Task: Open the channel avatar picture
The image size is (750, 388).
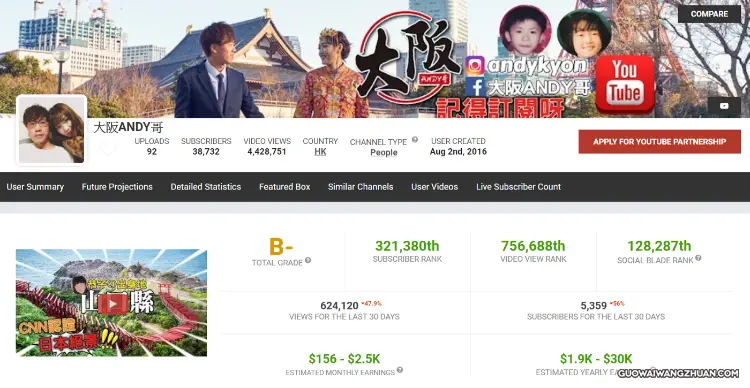Action: tap(52, 130)
